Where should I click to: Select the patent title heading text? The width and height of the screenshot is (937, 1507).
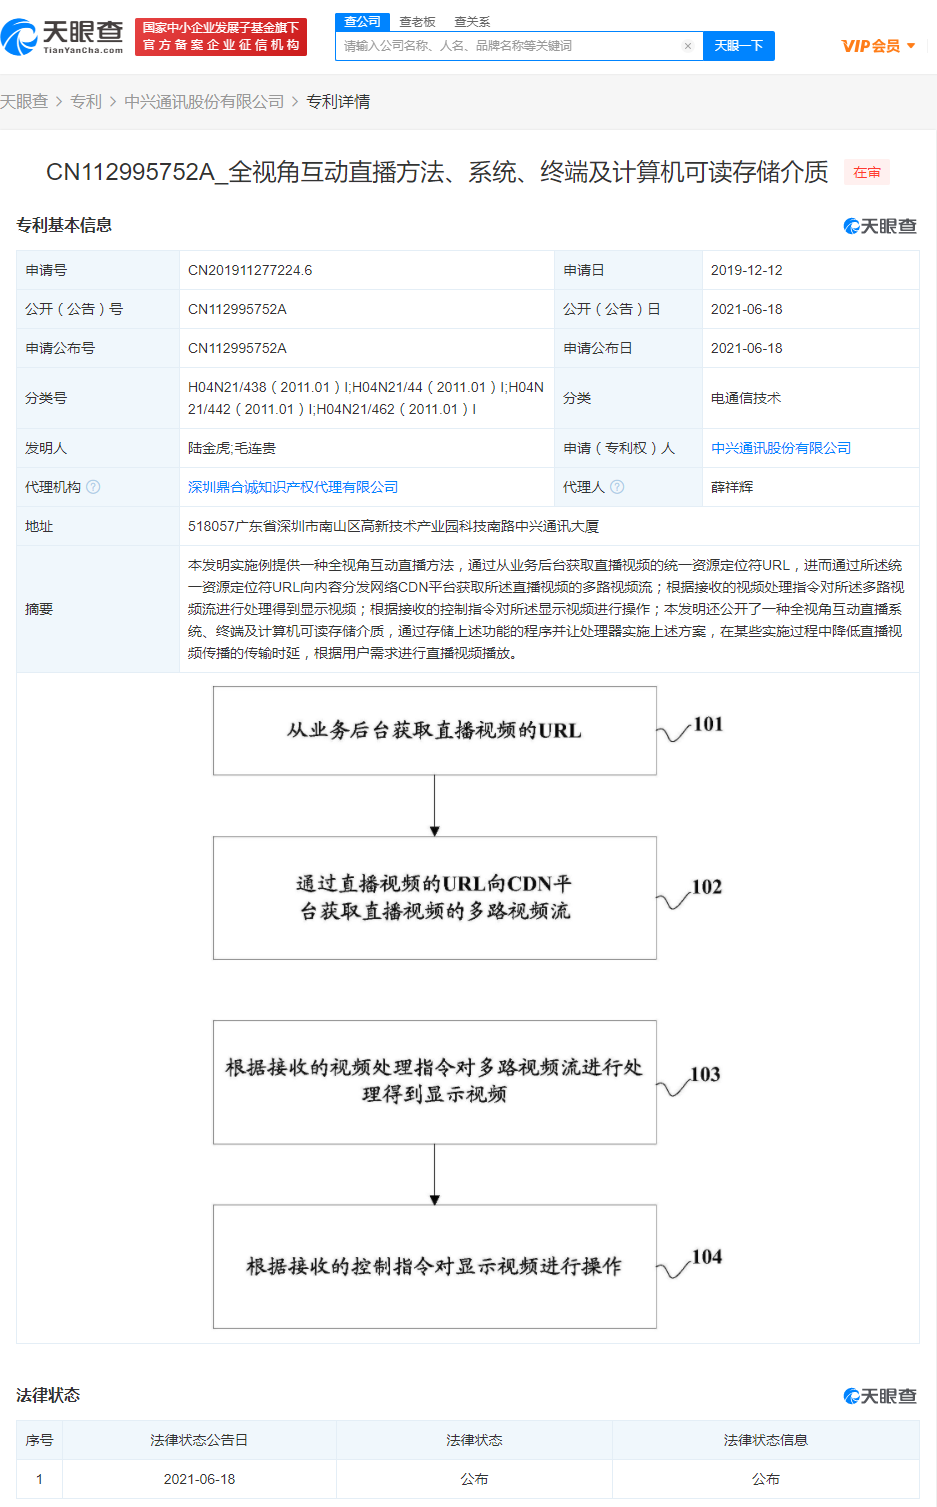click(x=437, y=172)
